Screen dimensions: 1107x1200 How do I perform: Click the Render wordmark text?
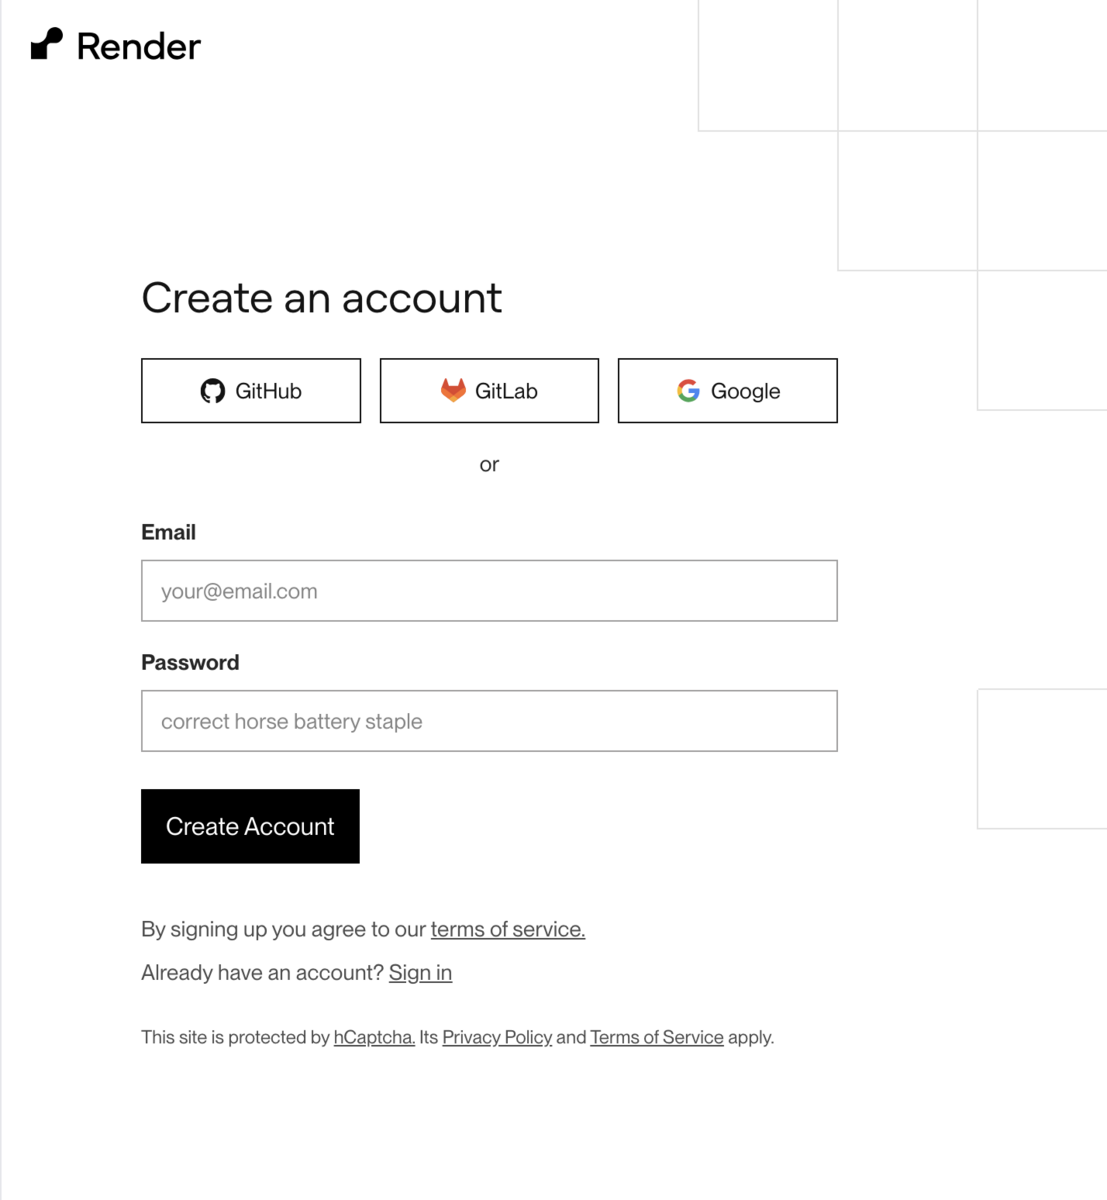coord(139,46)
